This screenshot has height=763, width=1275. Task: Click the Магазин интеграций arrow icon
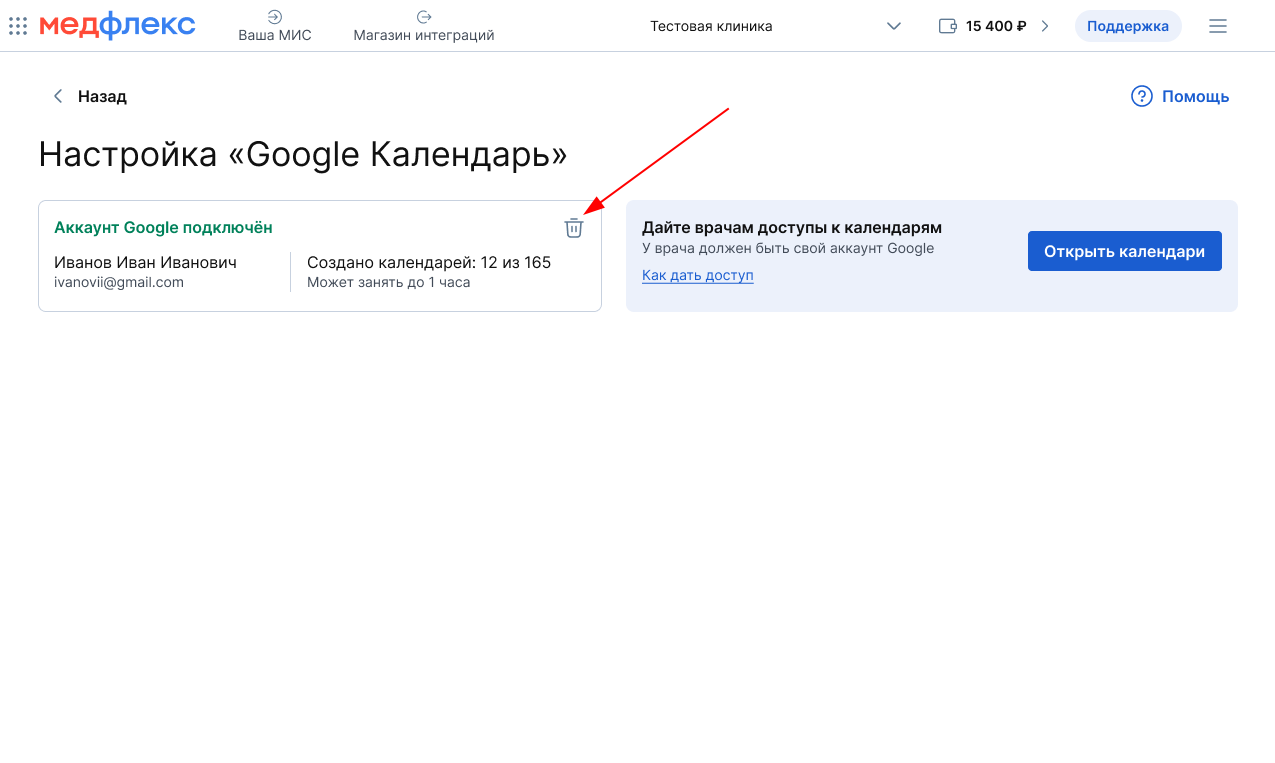tap(424, 17)
